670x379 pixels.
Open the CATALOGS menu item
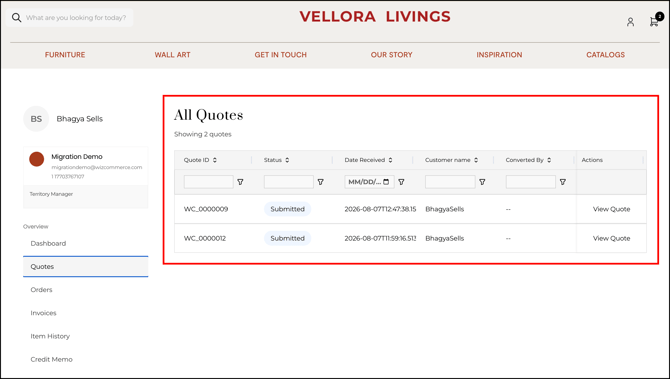point(605,55)
